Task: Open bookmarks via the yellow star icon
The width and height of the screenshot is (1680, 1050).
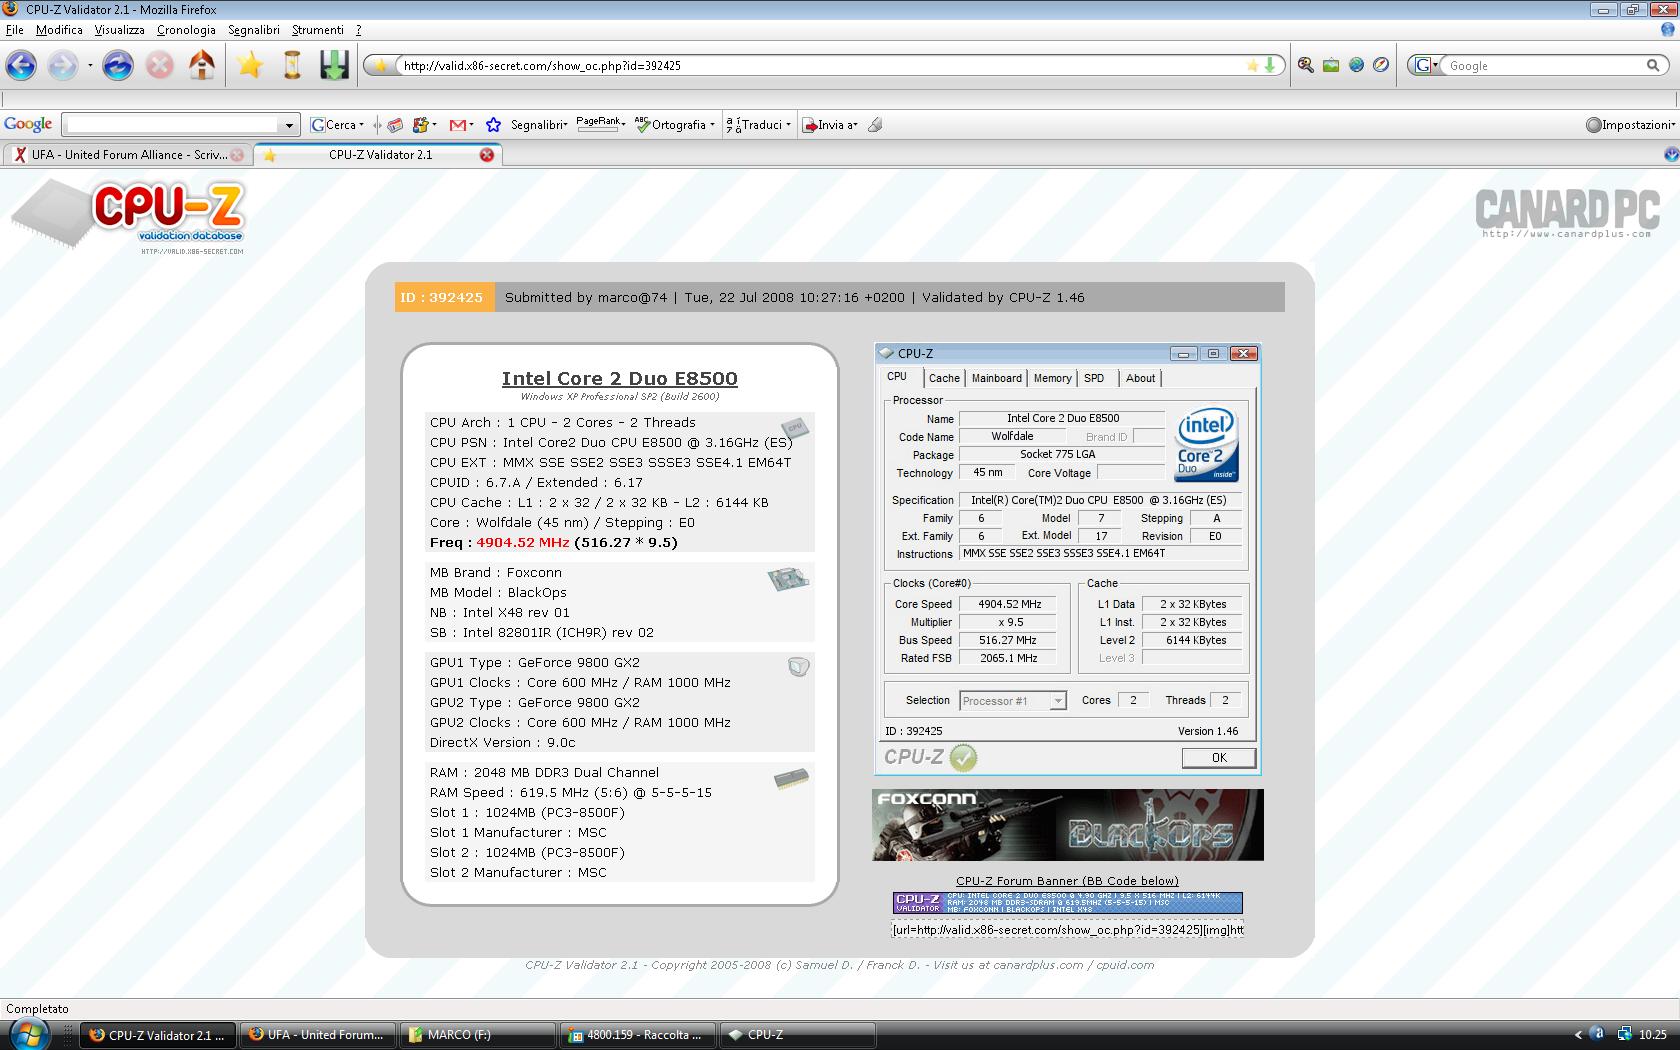Action: [x=250, y=66]
